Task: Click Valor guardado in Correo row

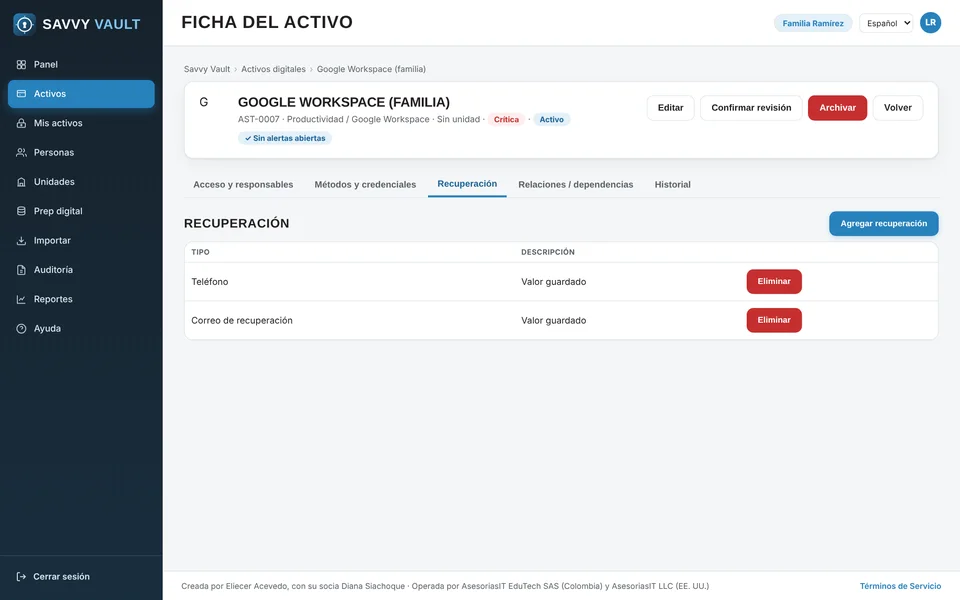Action: tap(553, 320)
